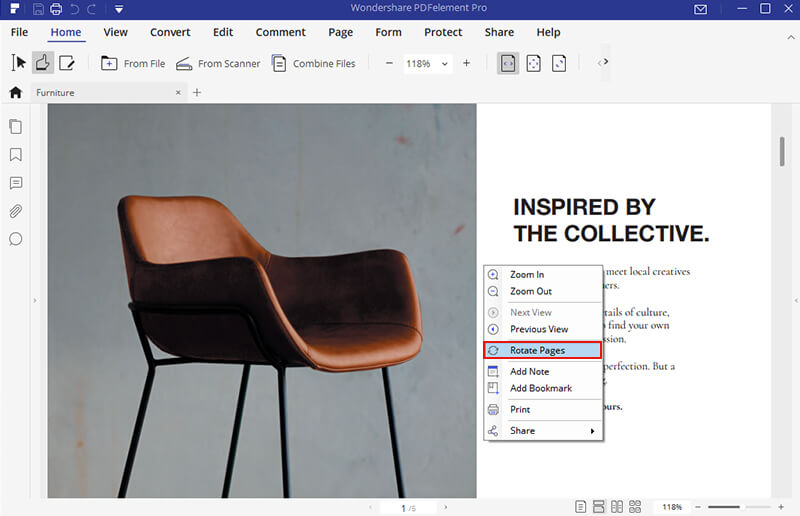Close the Furniture document tab
Viewport: 800px width, 516px height.
coord(178,93)
